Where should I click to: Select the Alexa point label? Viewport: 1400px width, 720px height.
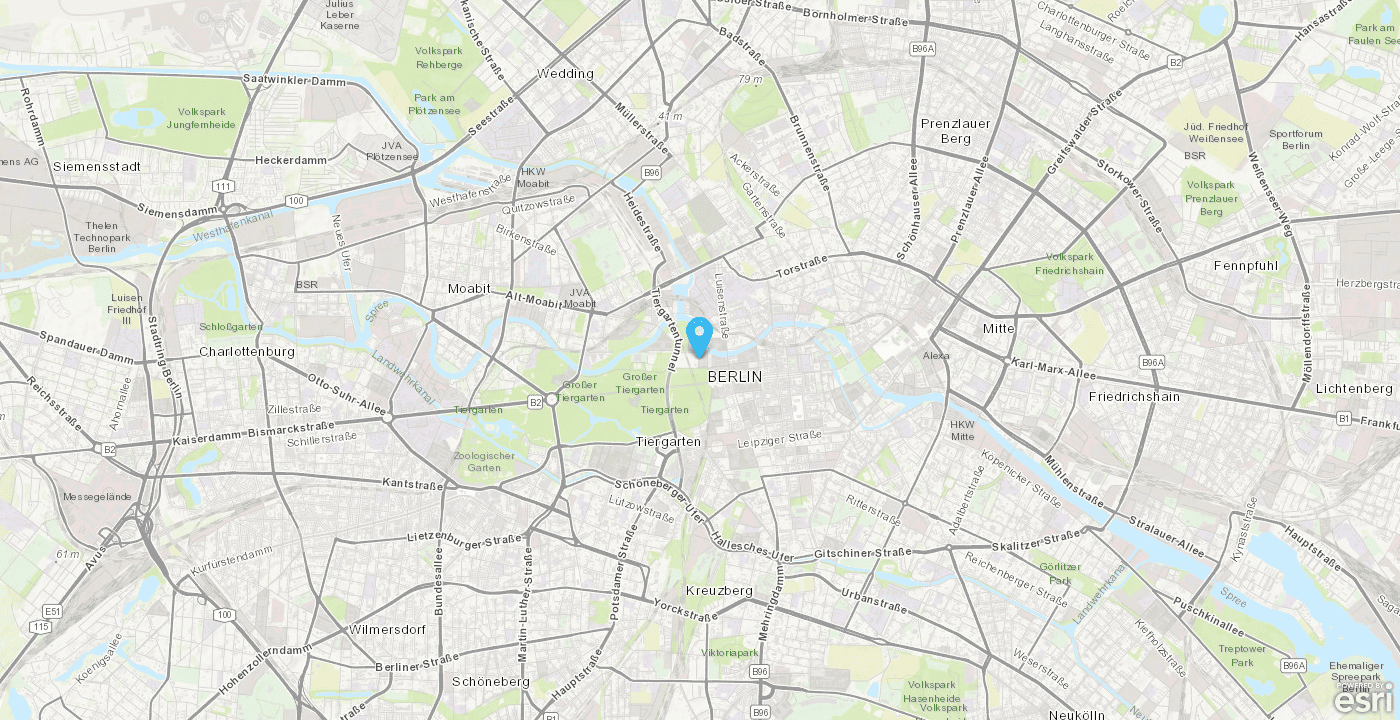(x=936, y=355)
